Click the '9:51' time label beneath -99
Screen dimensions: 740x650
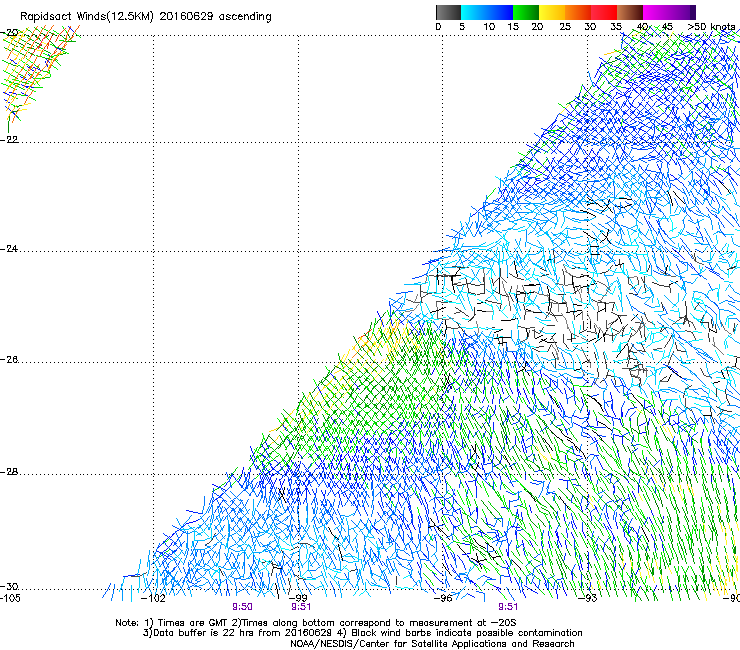pyautogui.click(x=301, y=607)
